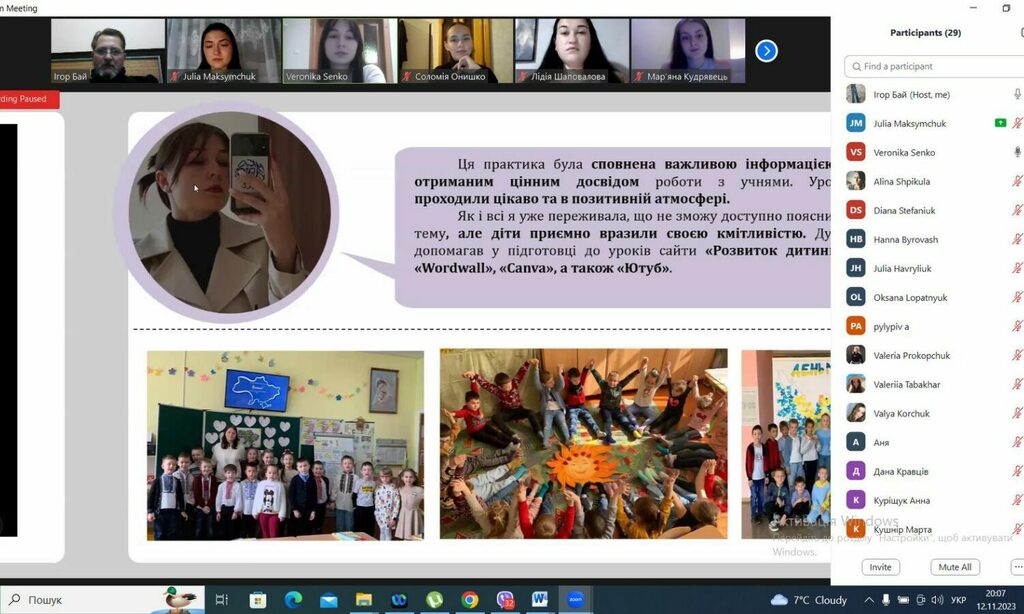Open Zoom from the taskbar
The width and height of the screenshot is (1024, 614).
(575, 600)
